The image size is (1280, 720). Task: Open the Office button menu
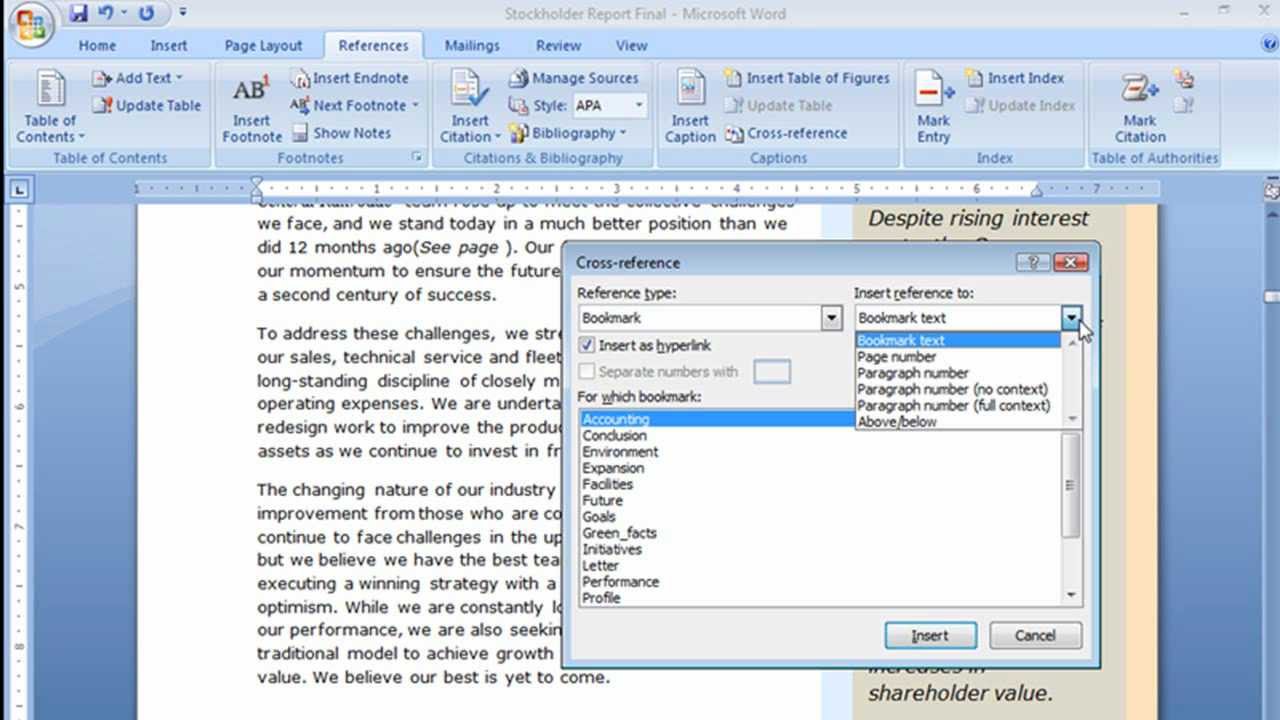[x=31, y=25]
